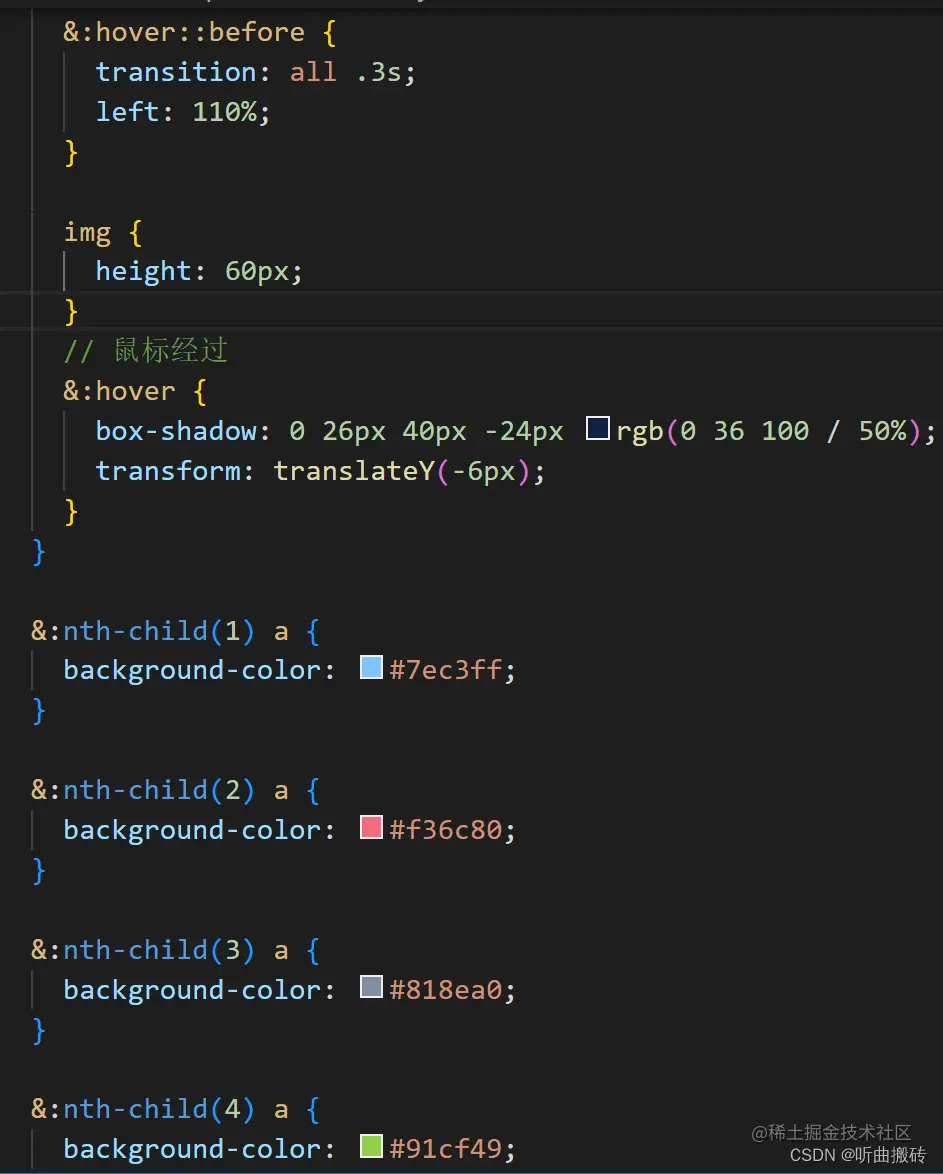Select the '#91cf49' hex value

point(445,1149)
